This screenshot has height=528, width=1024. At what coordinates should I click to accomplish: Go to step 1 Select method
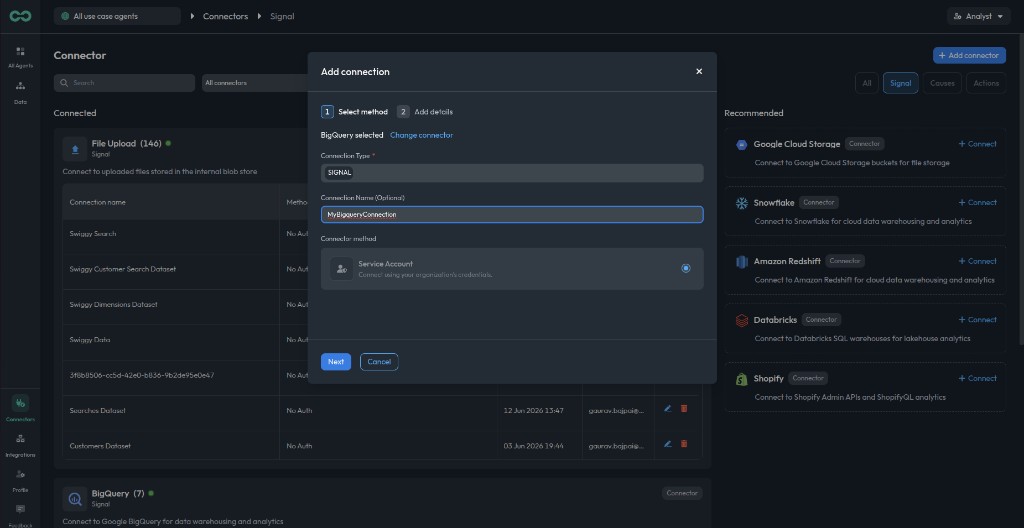pyautogui.click(x=354, y=112)
